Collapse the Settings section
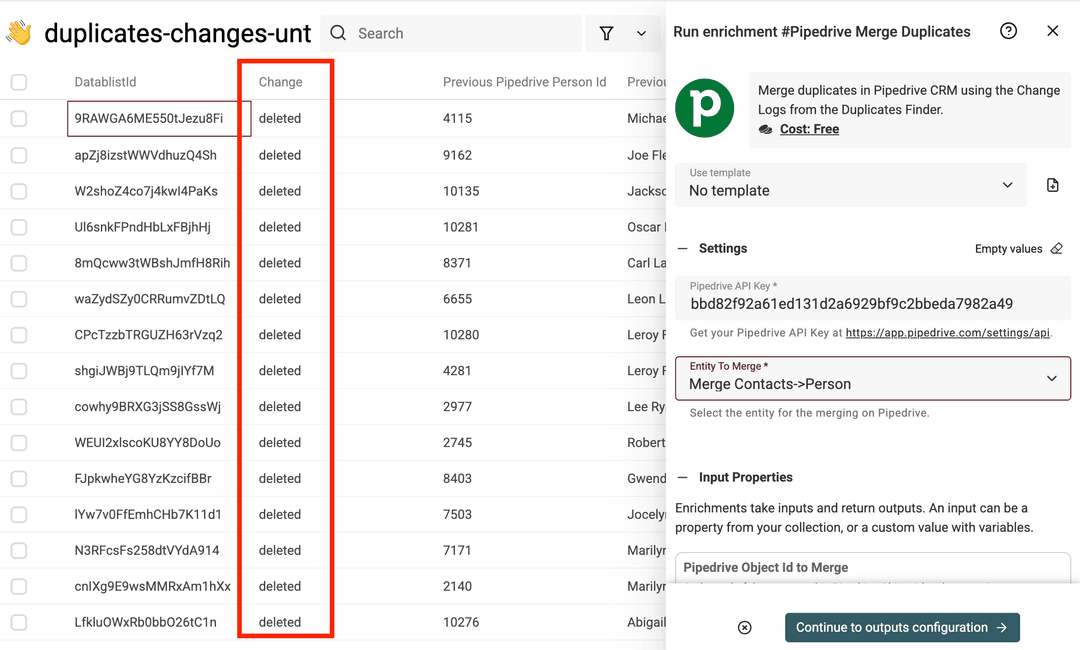 tap(683, 248)
